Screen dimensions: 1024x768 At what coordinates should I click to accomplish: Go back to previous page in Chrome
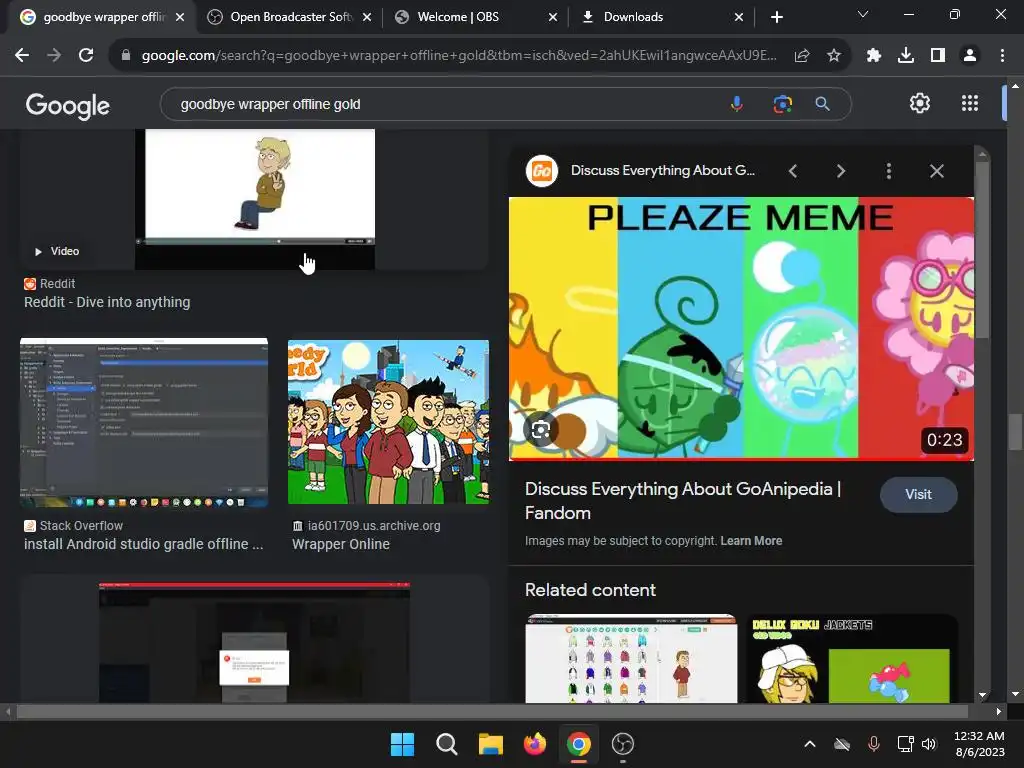click(22, 56)
